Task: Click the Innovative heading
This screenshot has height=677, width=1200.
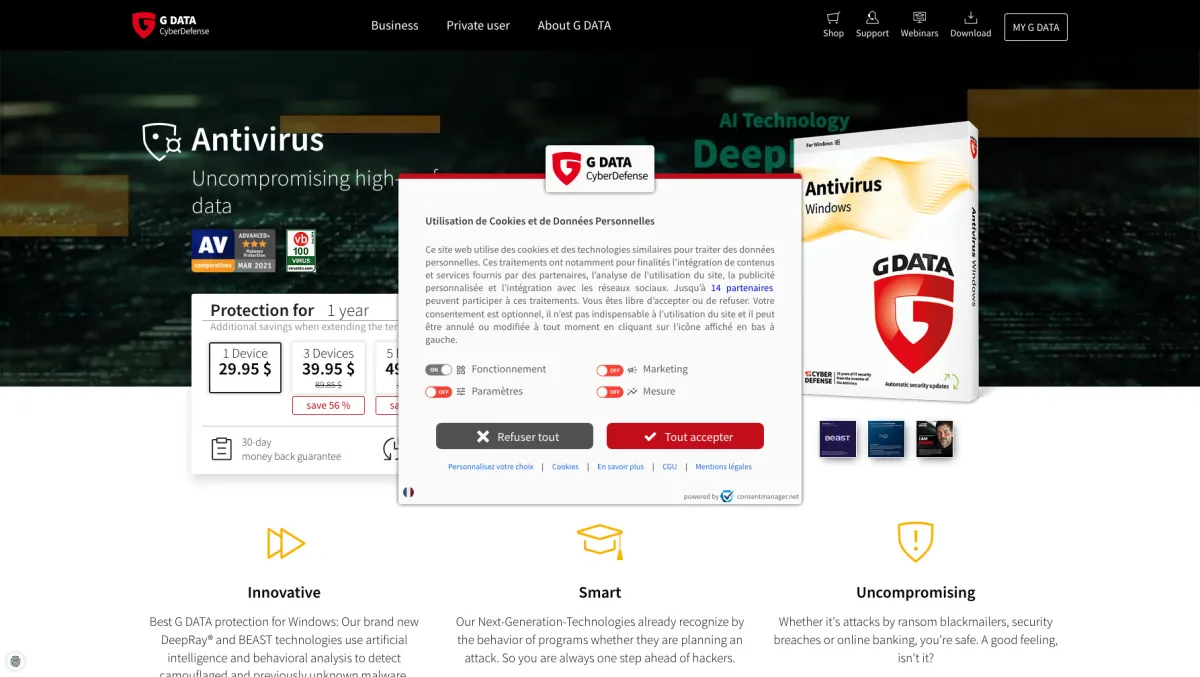Action: 284,592
